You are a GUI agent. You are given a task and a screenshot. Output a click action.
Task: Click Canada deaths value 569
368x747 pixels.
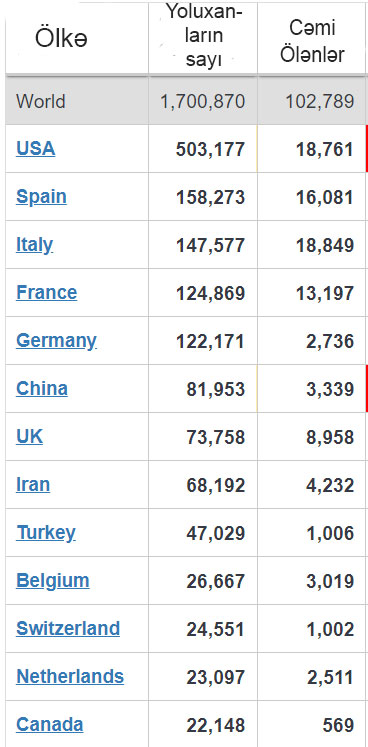pos(338,726)
